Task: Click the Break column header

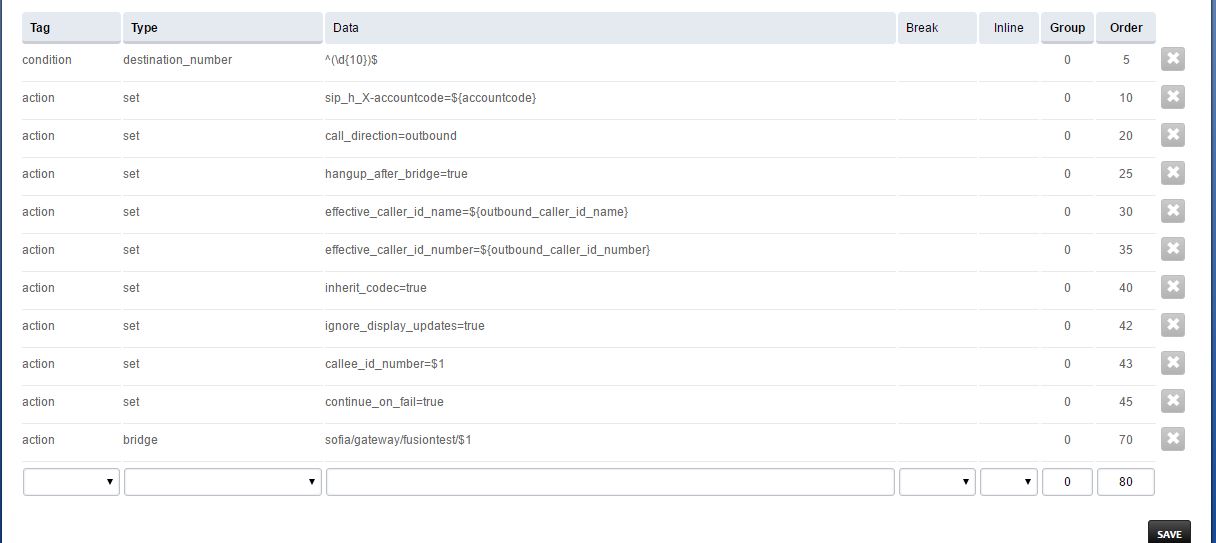Action: [x=937, y=28]
